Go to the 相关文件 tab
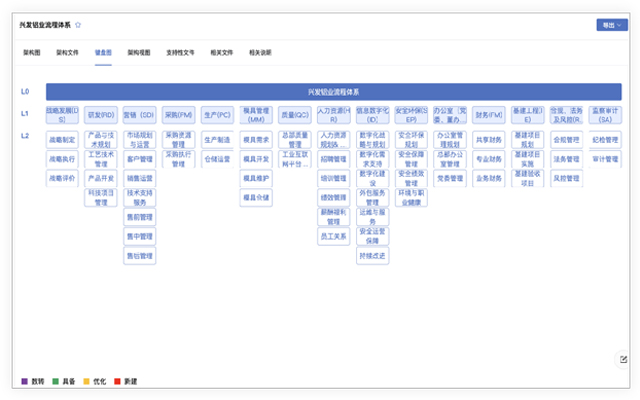 (222, 52)
